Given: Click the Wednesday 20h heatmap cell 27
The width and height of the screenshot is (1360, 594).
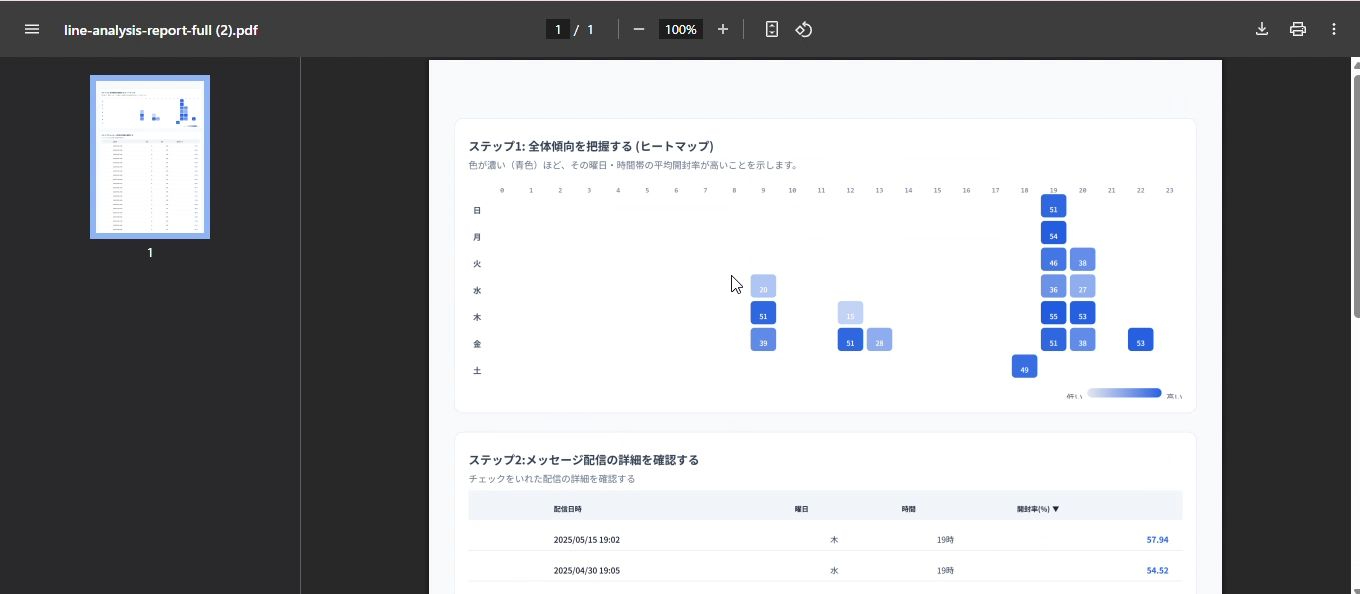Looking at the screenshot, I should coord(1082,286).
